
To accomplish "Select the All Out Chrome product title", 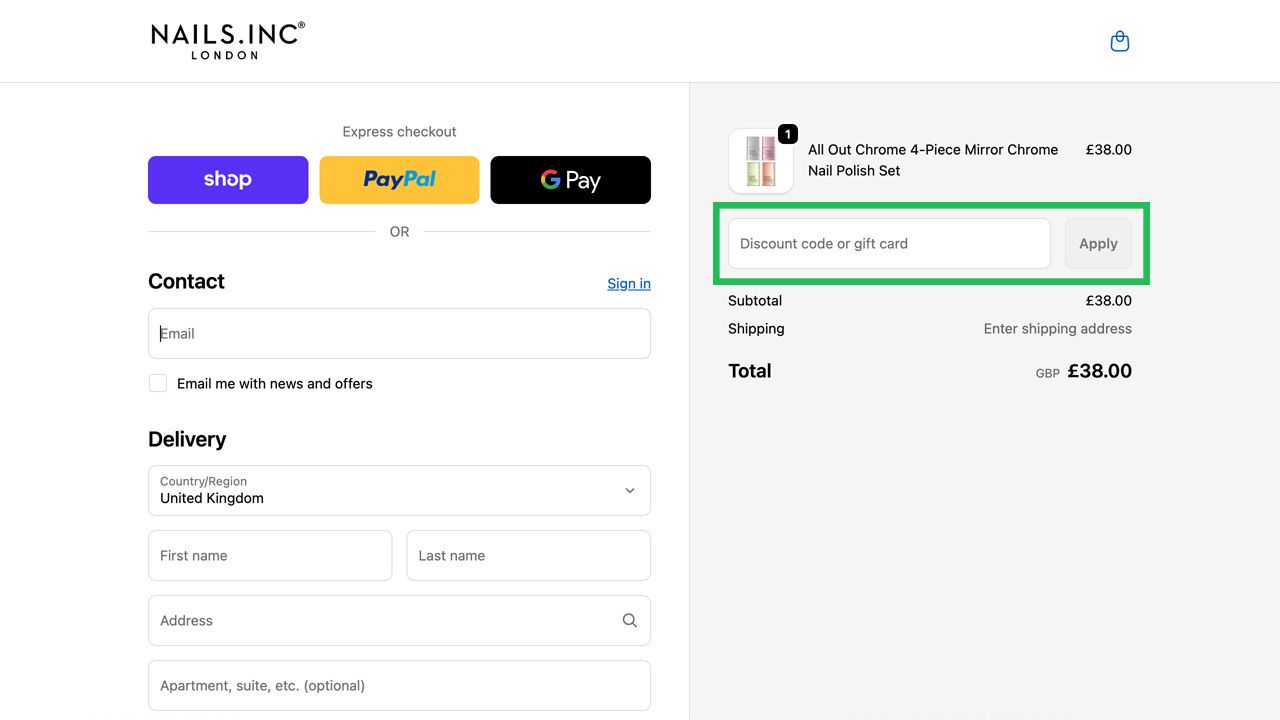I will point(932,159).
